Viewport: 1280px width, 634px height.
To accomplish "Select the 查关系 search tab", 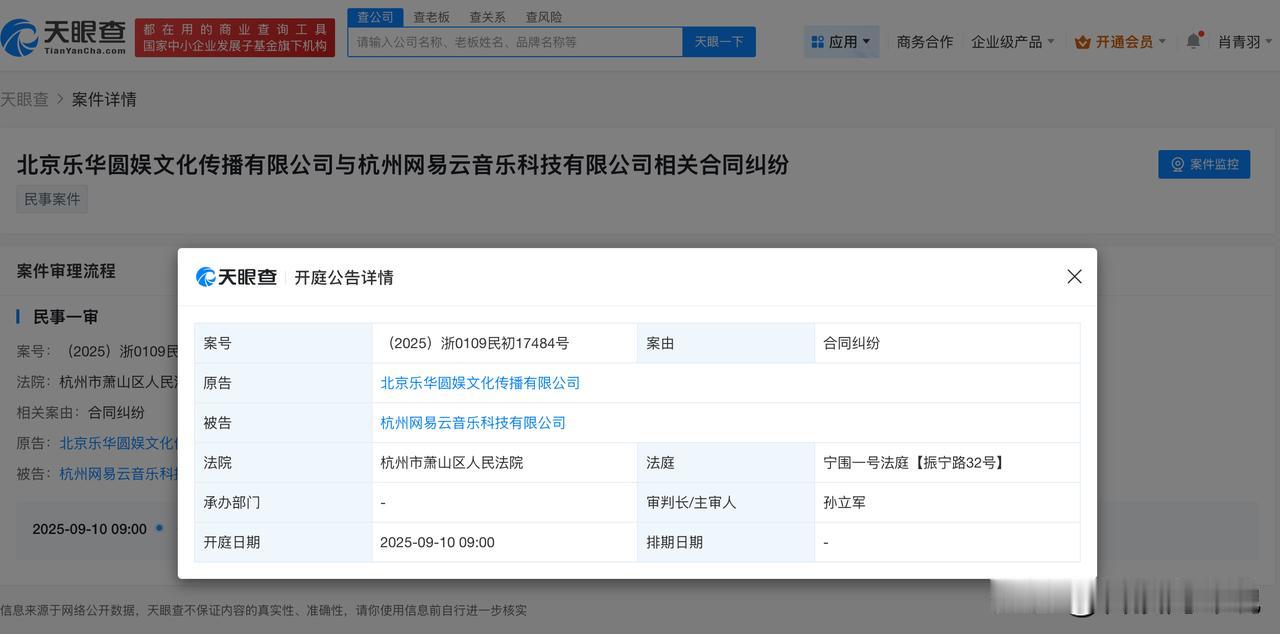I will tap(487, 17).
